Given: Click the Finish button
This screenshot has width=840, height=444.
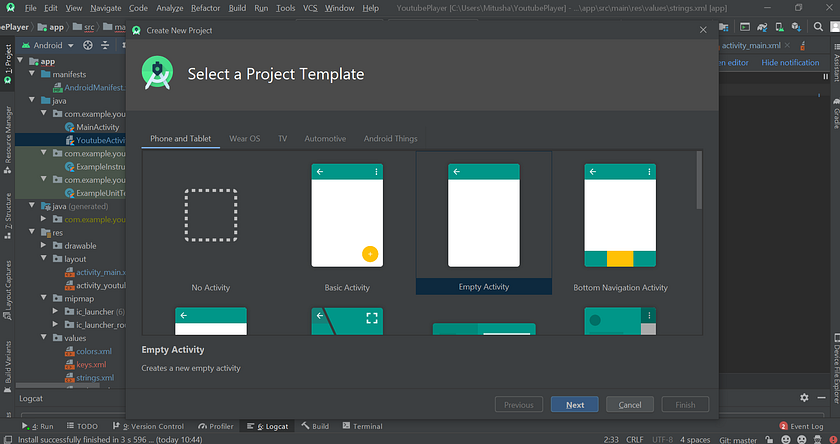Looking at the screenshot, I should click(x=685, y=404).
